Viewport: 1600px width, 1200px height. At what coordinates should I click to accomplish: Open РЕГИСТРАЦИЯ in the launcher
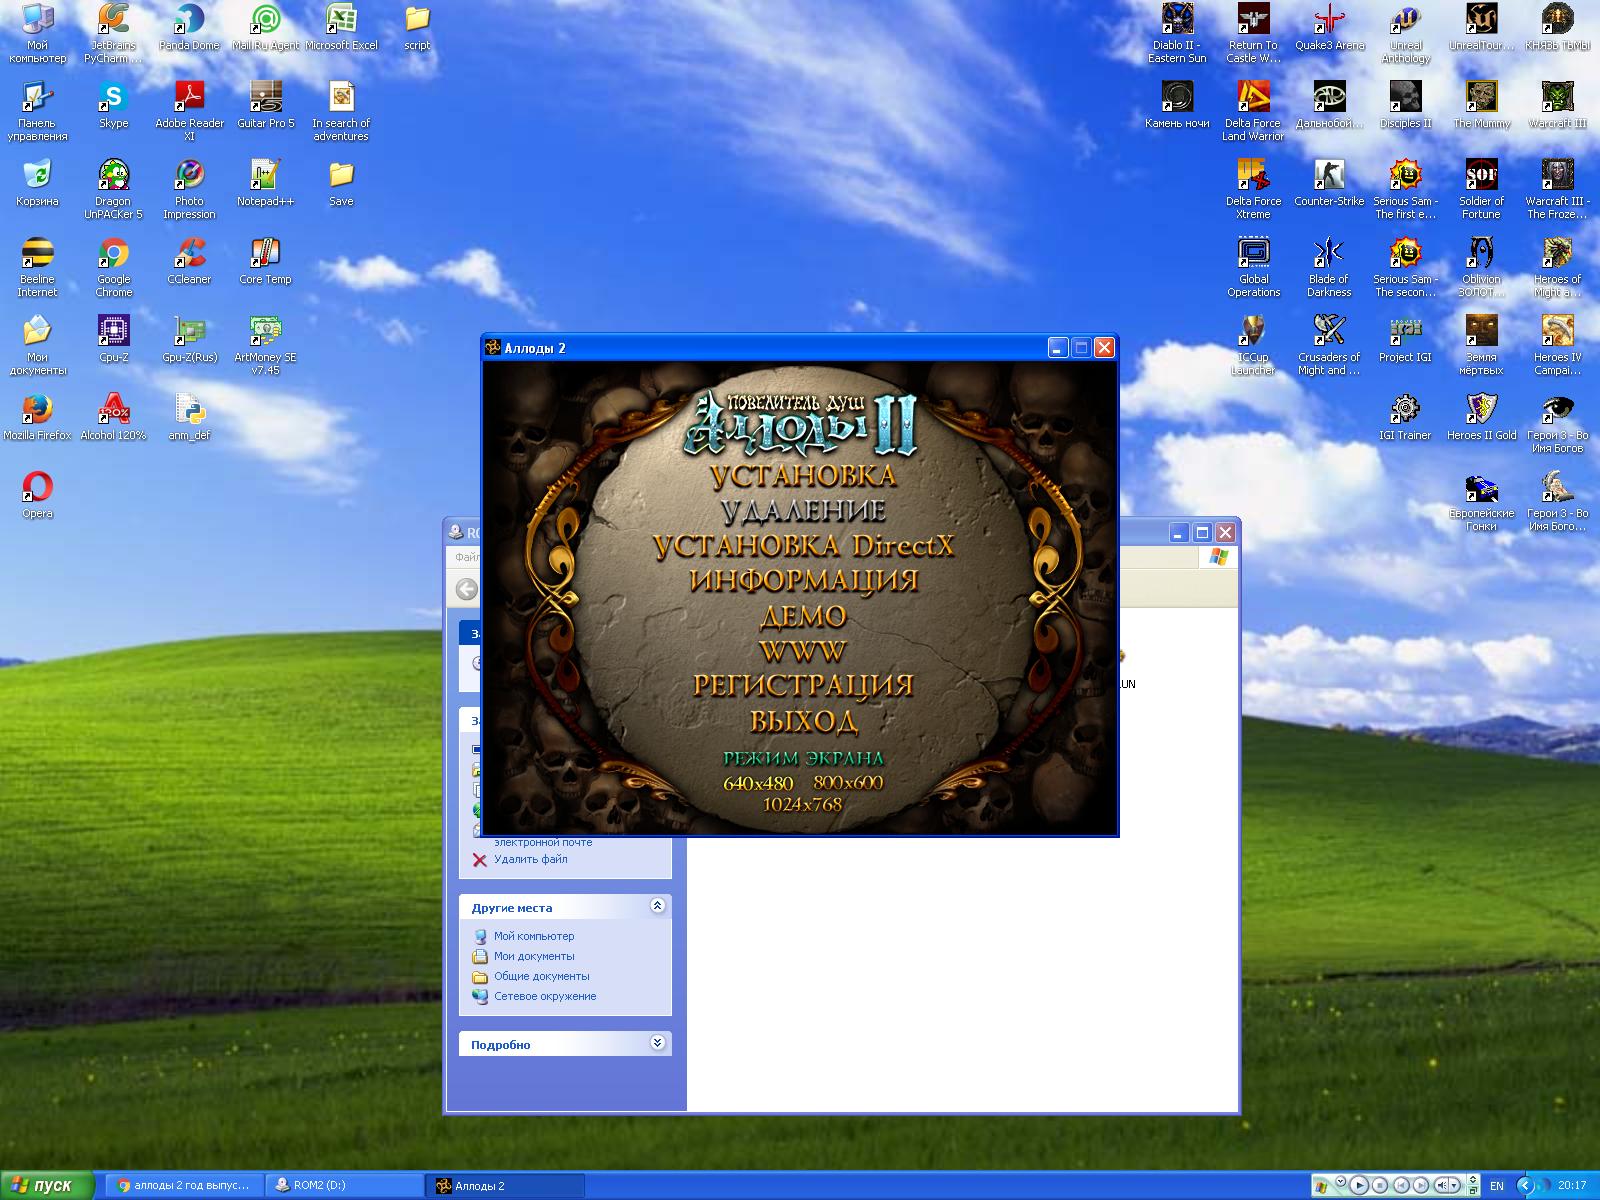[803, 685]
